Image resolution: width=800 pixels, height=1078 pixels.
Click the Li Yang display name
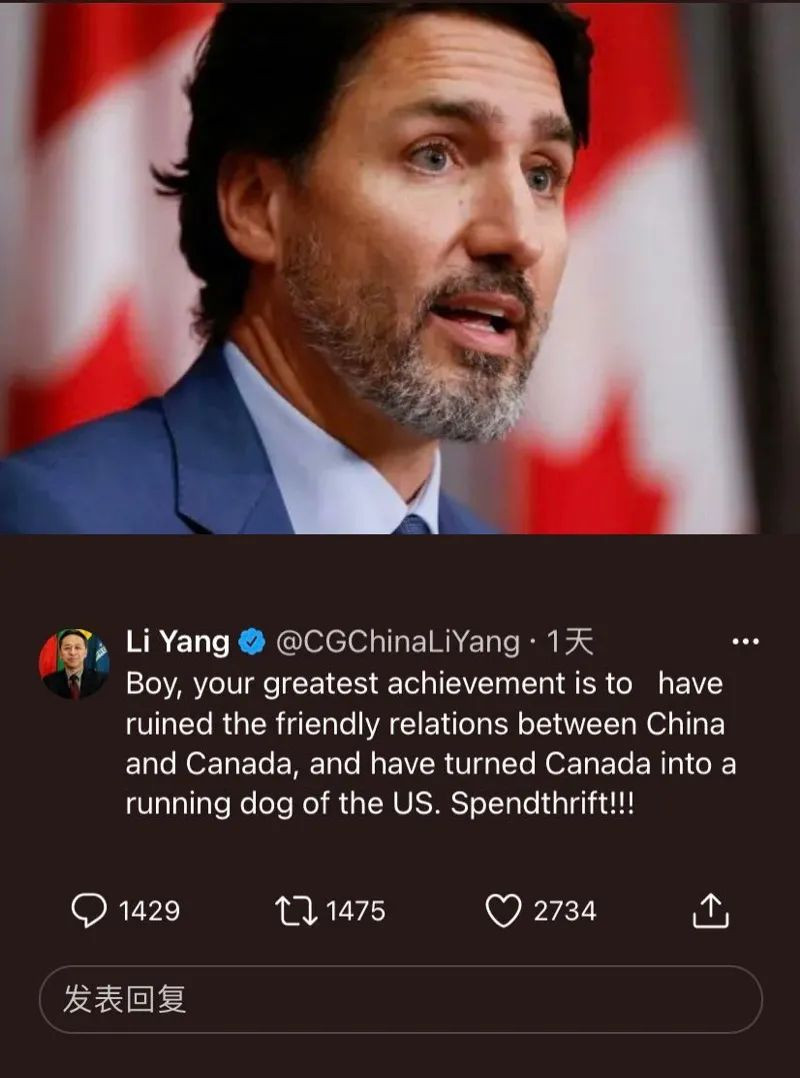[178, 642]
